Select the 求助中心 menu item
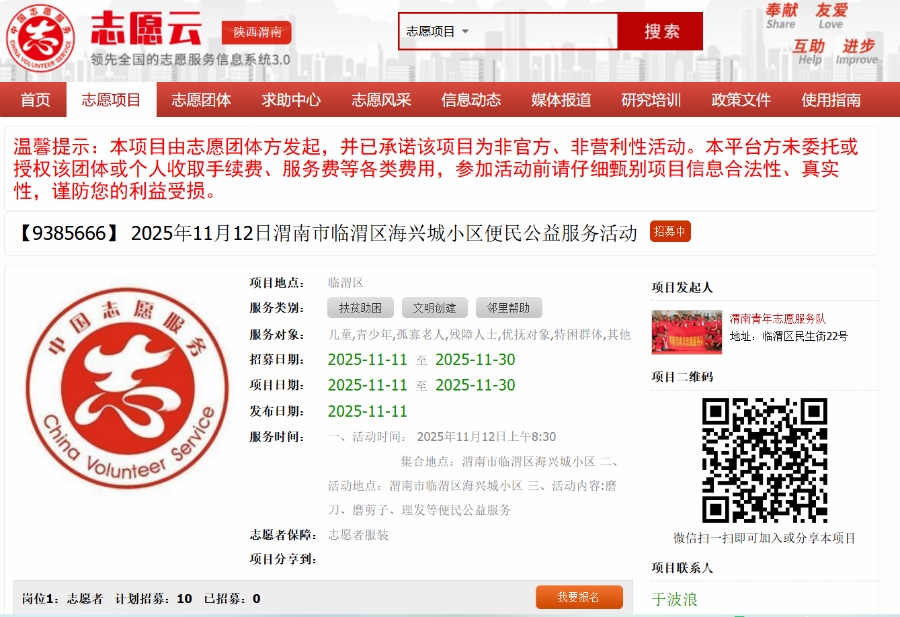900x617 pixels. 291,100
